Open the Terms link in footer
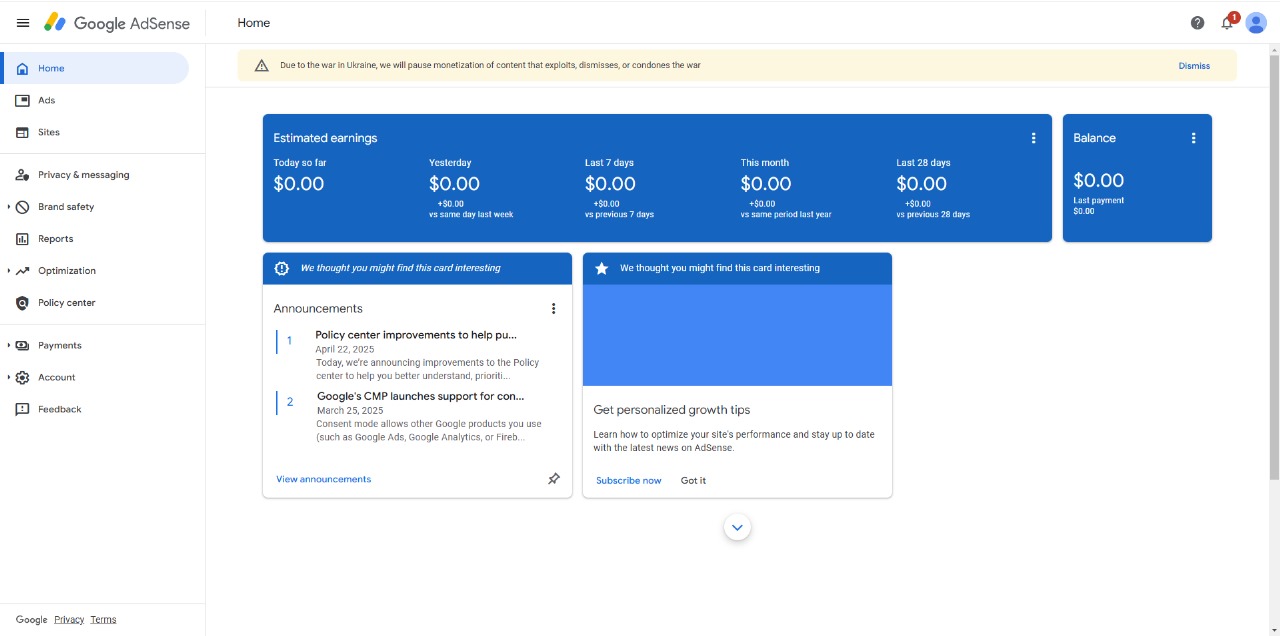1280x636 pixels. (103, 620)
